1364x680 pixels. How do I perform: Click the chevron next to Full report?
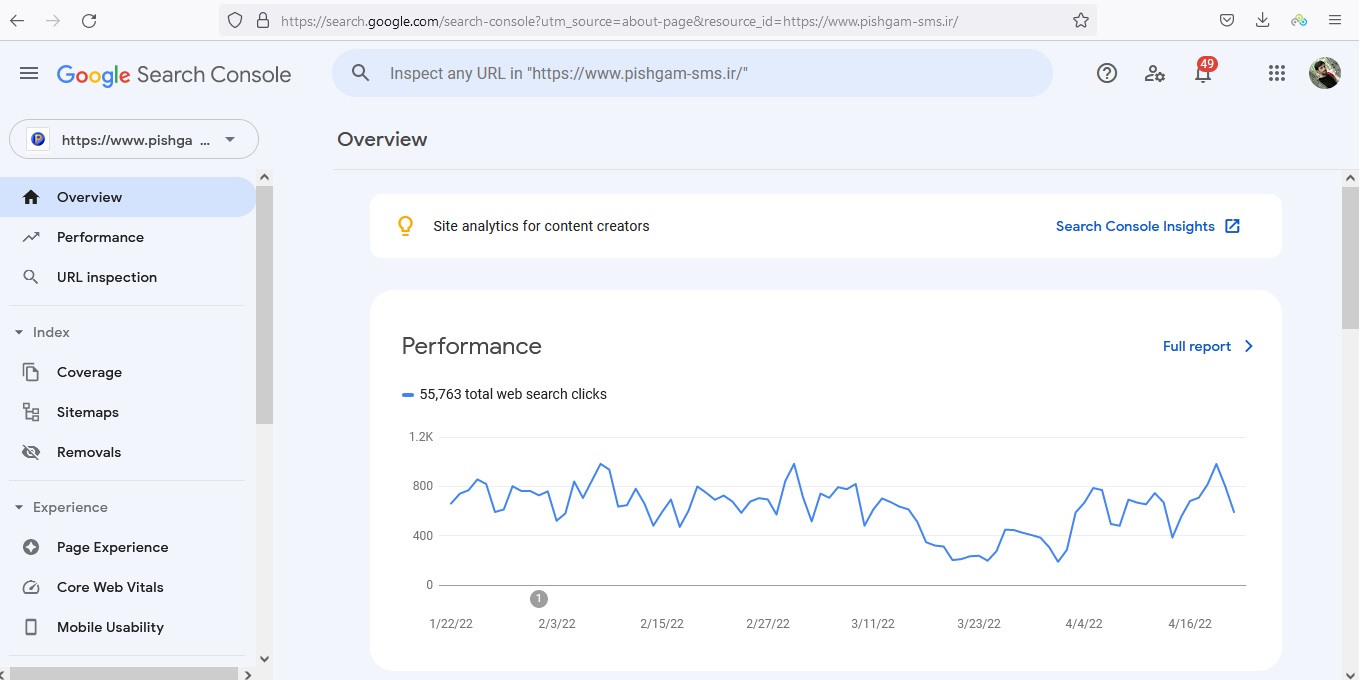[x=1248, y=346]
